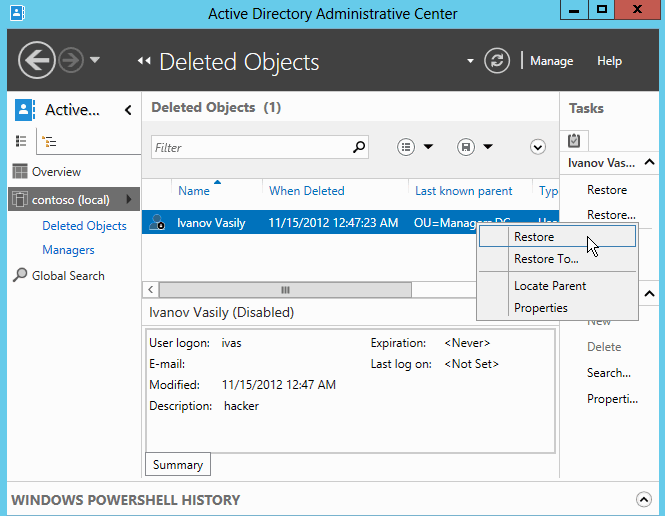Click the Tasks clipboard icon

tap(574, 140)
